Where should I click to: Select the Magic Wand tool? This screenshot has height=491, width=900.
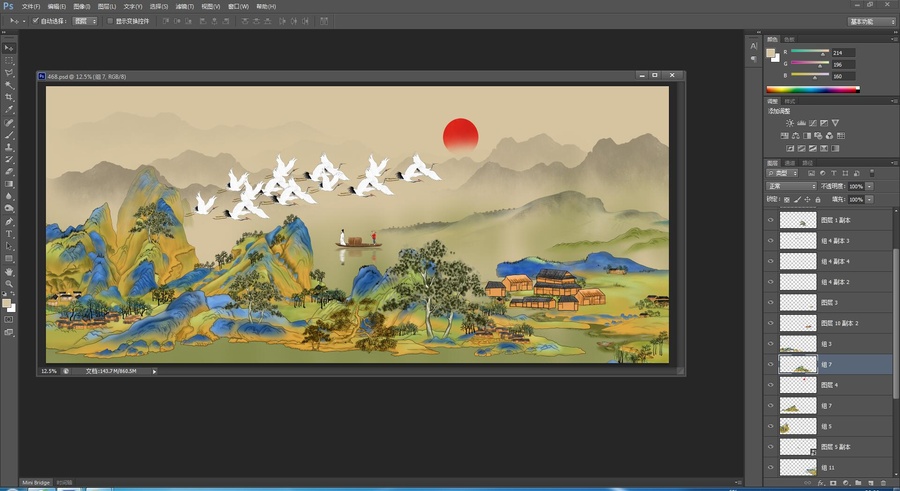pos(9,85)
